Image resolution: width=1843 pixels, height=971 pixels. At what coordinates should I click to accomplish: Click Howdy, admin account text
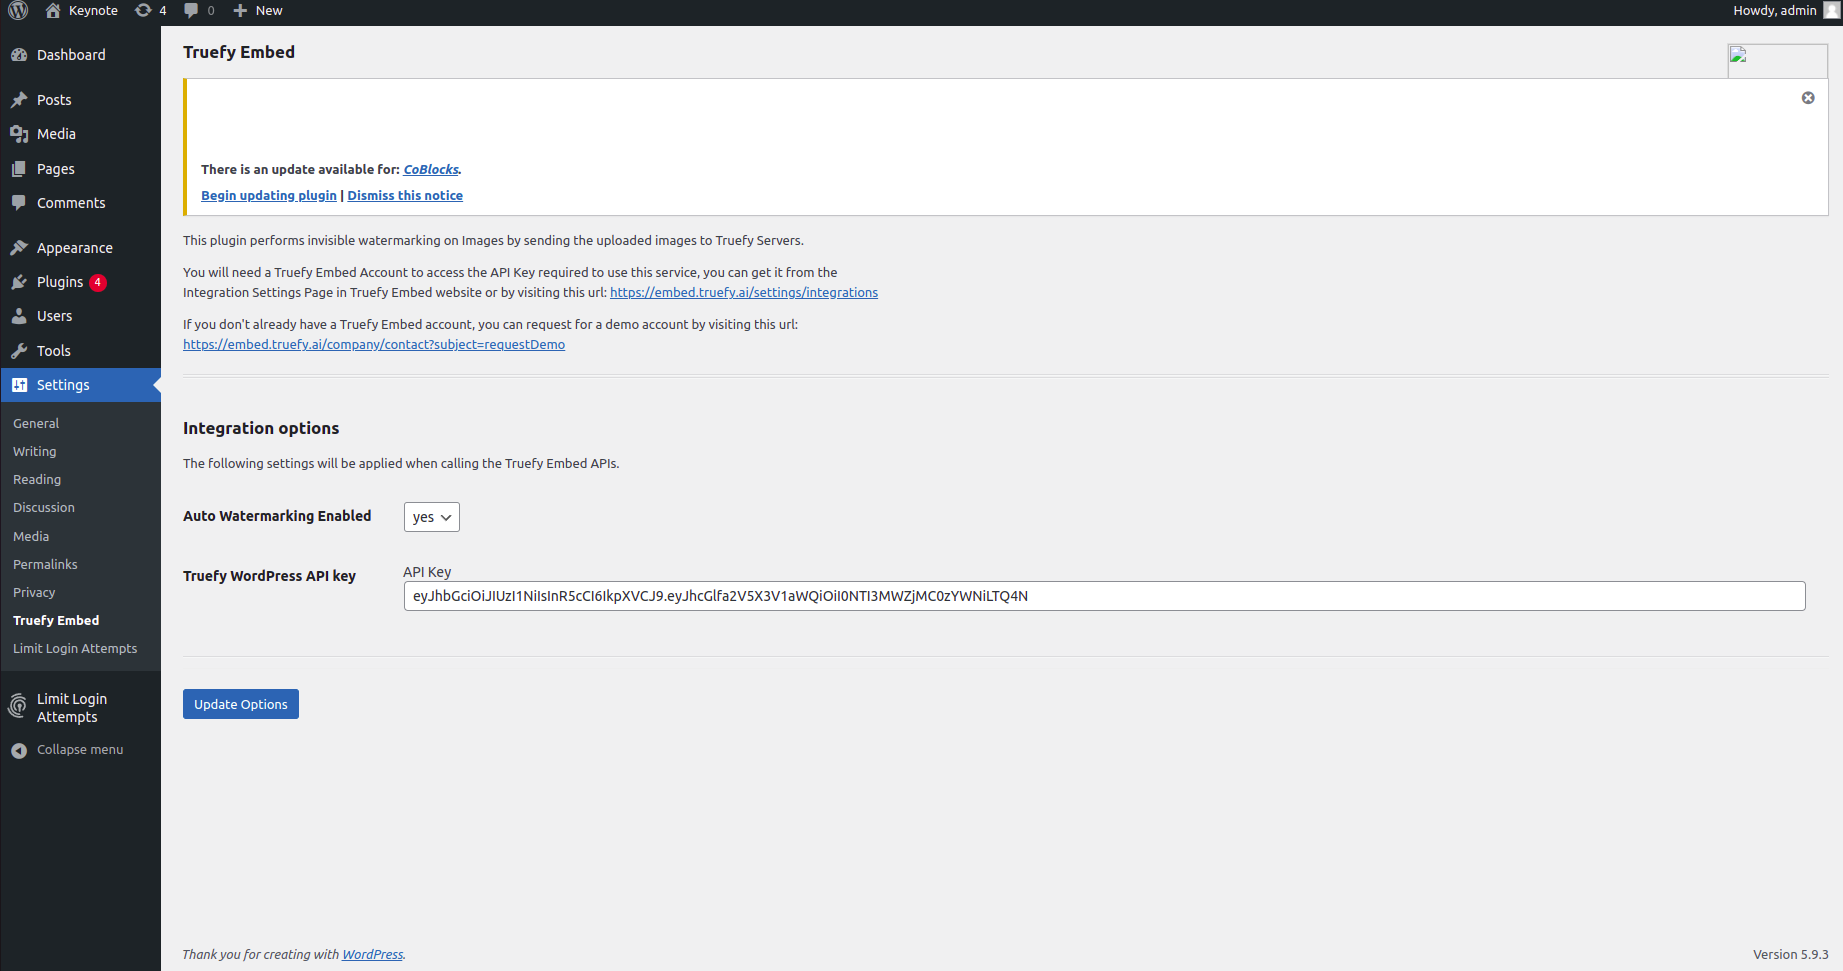(x=1775, y=11)
